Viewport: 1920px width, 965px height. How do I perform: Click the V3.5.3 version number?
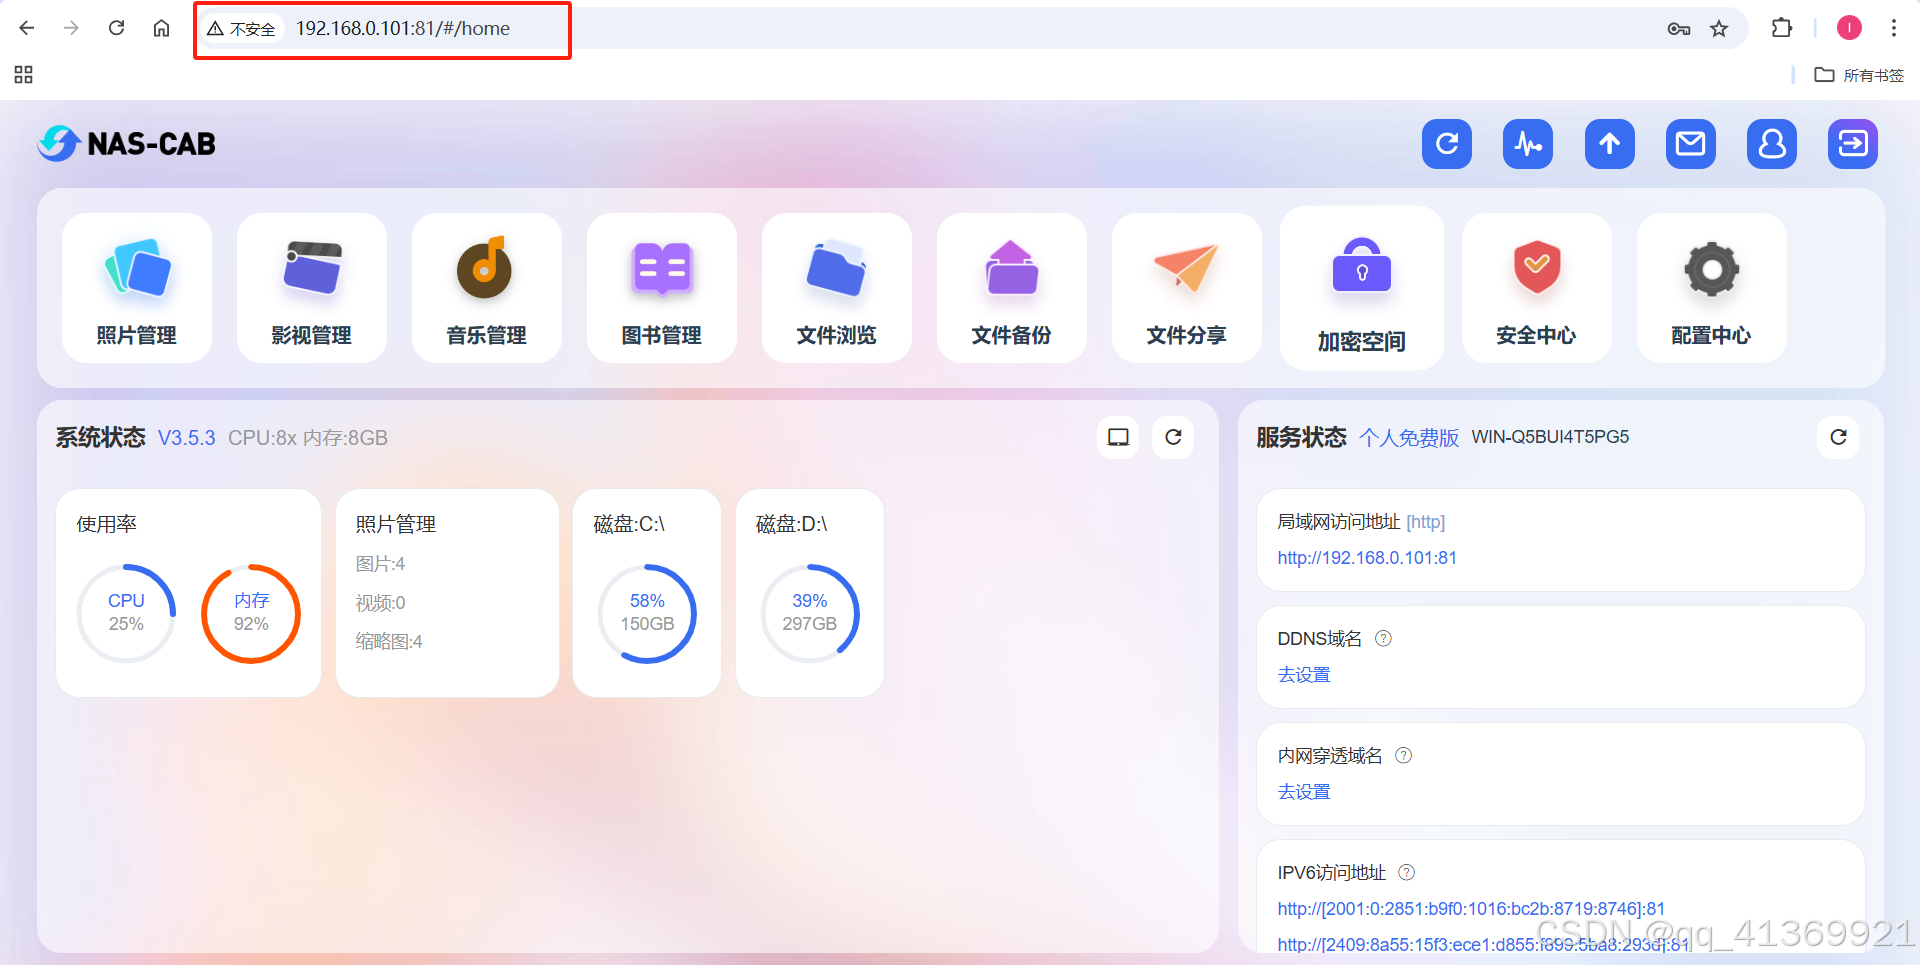coord(187,438)
